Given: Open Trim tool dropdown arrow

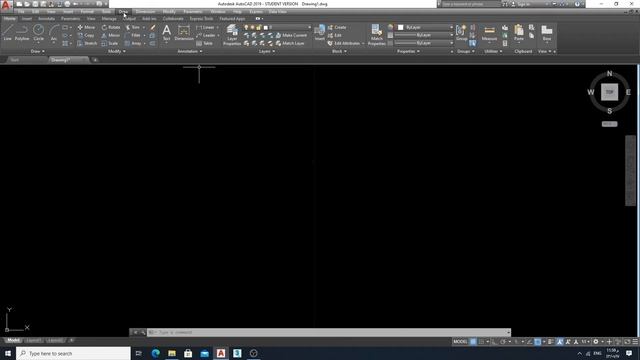Looking at the screenshot, I should pos(144,27).
